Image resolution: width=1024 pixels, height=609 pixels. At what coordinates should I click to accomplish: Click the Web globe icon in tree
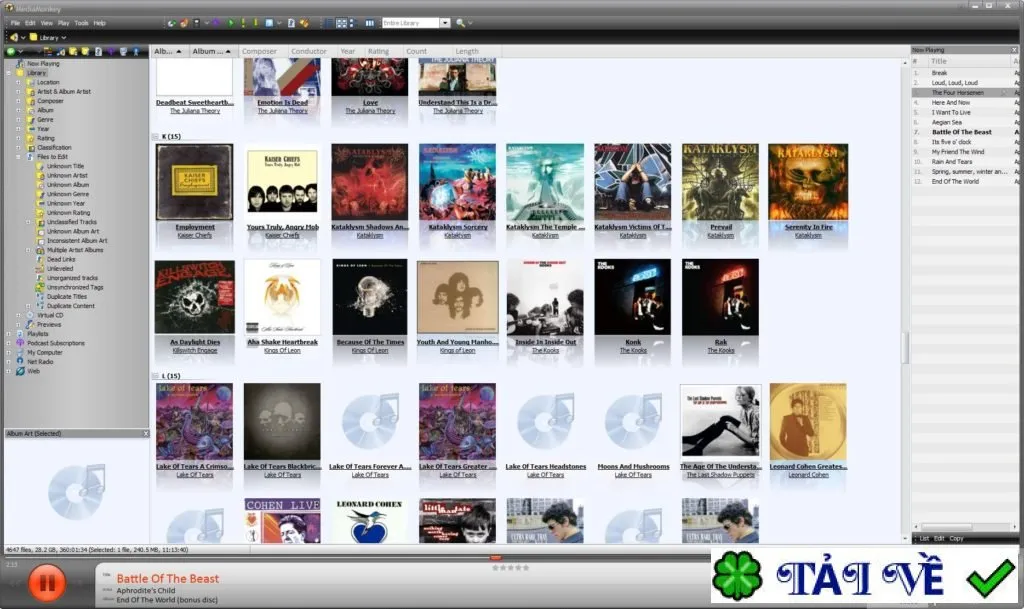pos(20,371)
